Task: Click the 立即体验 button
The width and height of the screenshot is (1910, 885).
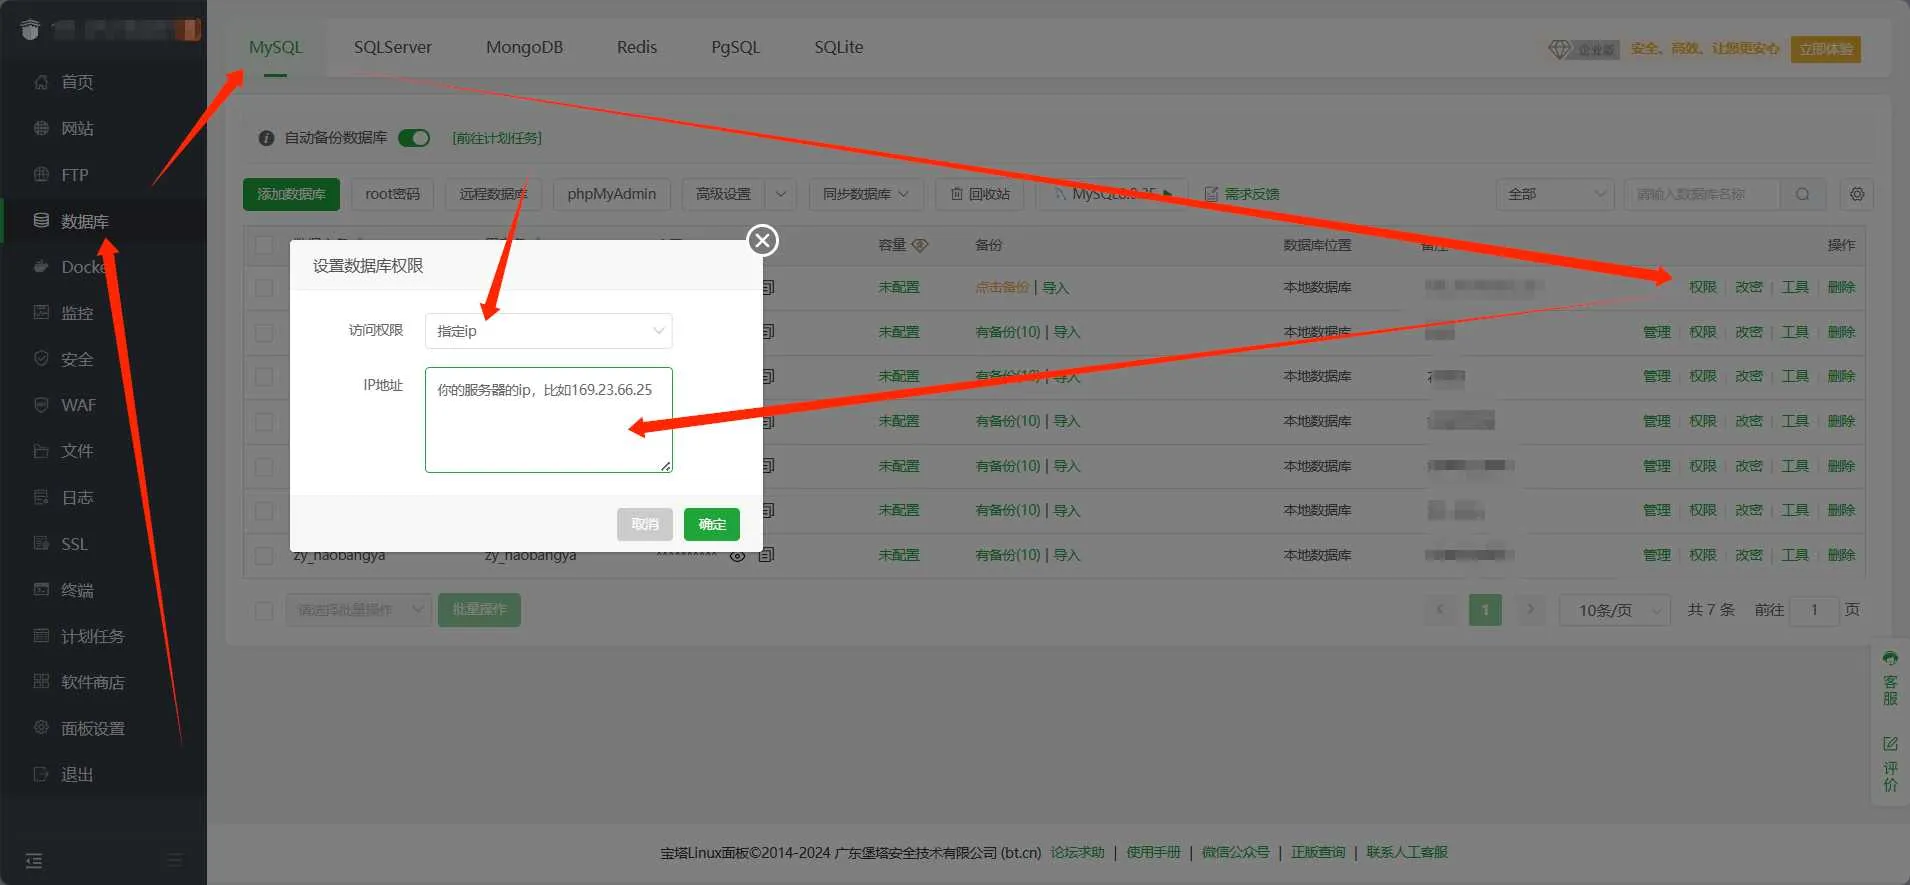Action: pyautogui.click(x=1826, y=49)
